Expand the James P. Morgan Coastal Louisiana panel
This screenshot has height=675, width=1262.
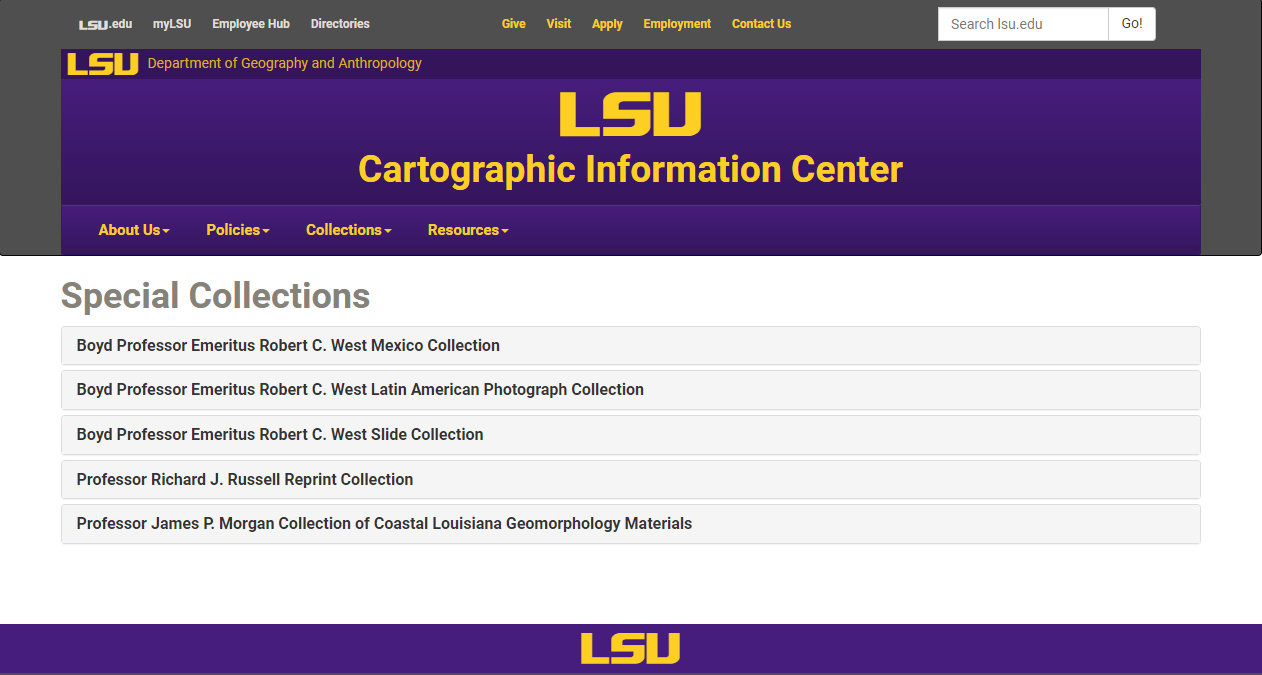pos(631,524)
